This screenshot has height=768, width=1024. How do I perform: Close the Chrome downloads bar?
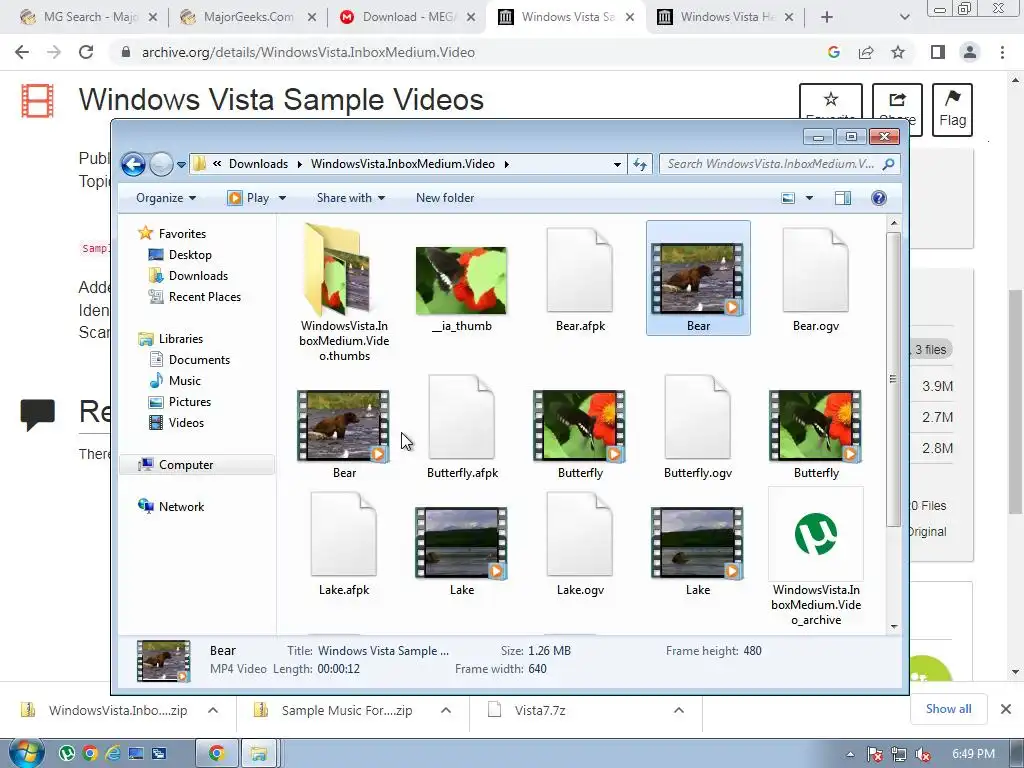(1006, 709)
